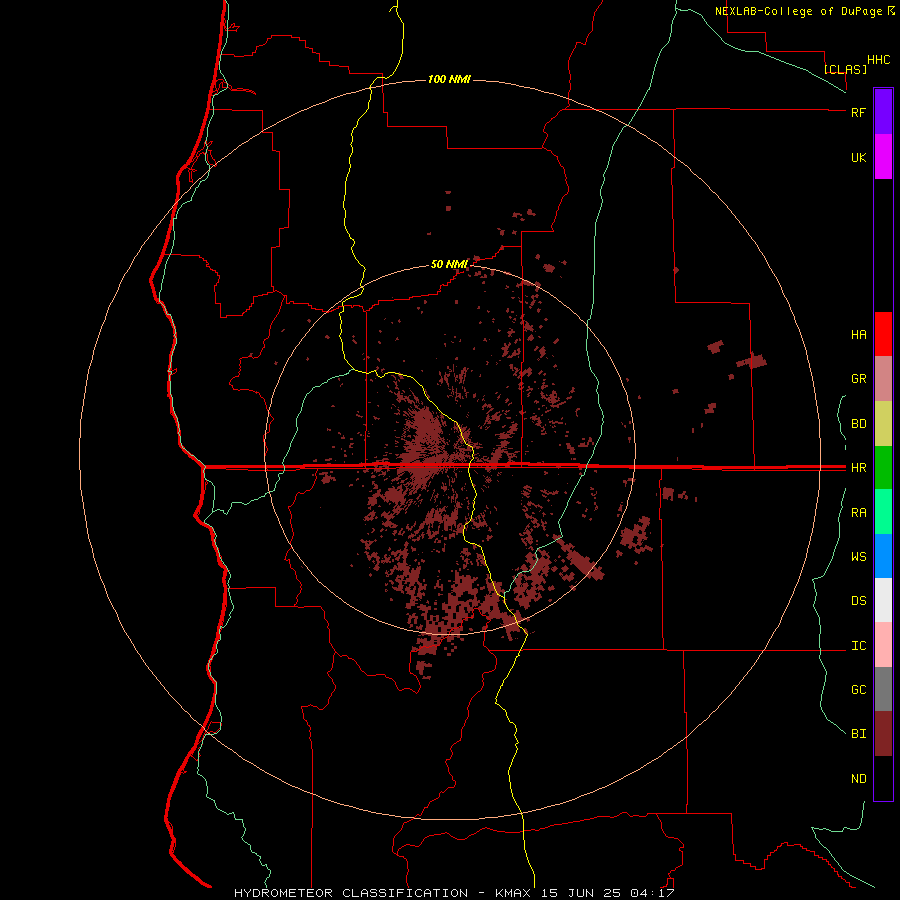The image size is (900, 900).
Task: Click the ND black legend swatch
Action: [x=883, y=778]
